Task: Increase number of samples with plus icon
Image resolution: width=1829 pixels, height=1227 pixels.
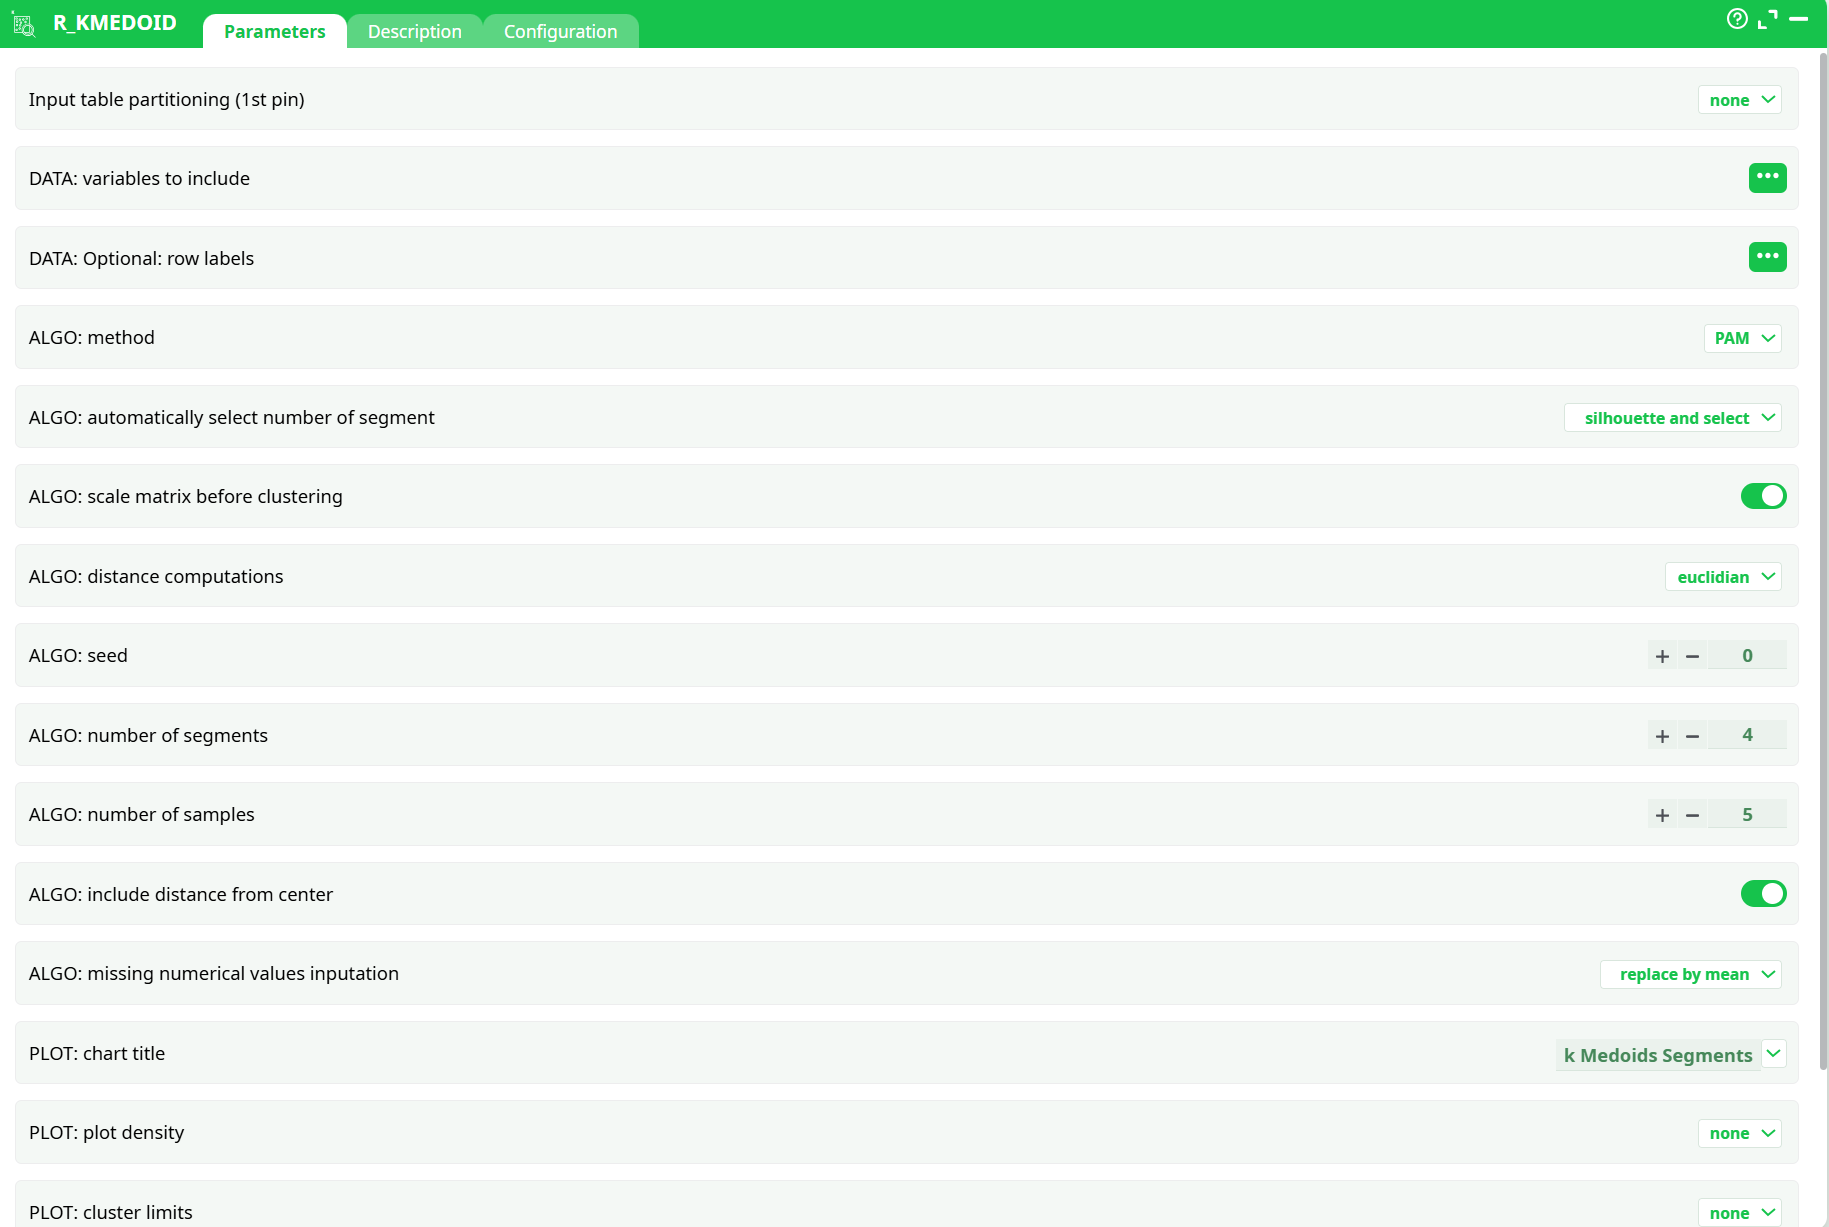Action: click(1661, 814)
